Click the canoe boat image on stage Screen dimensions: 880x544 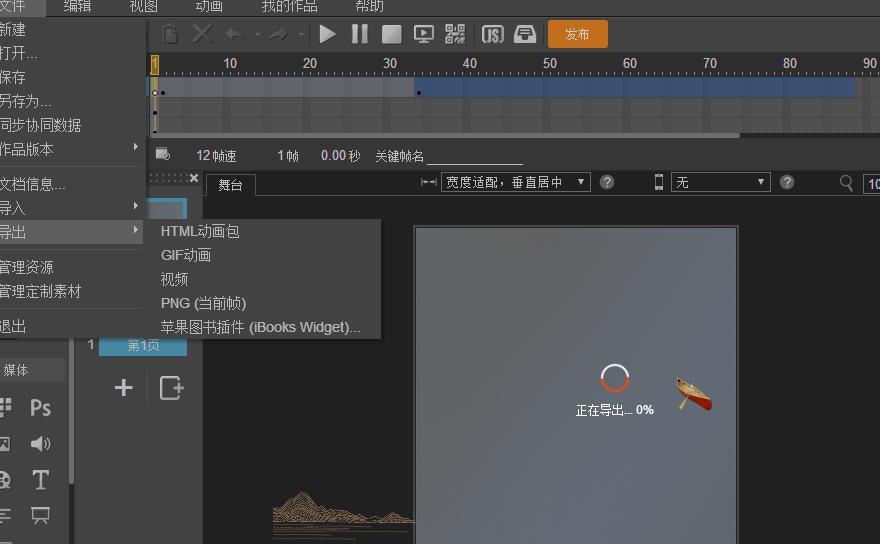[694, 394]
